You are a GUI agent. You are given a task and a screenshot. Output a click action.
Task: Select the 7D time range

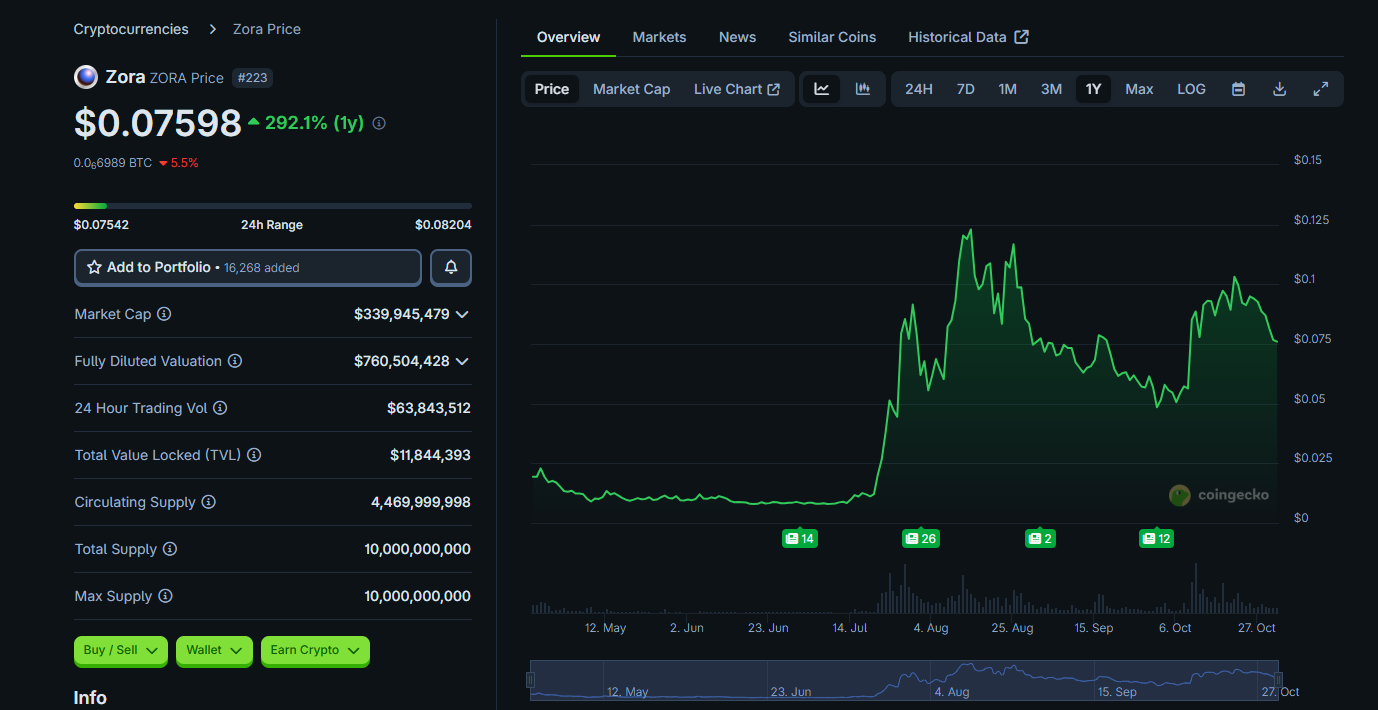965,89
